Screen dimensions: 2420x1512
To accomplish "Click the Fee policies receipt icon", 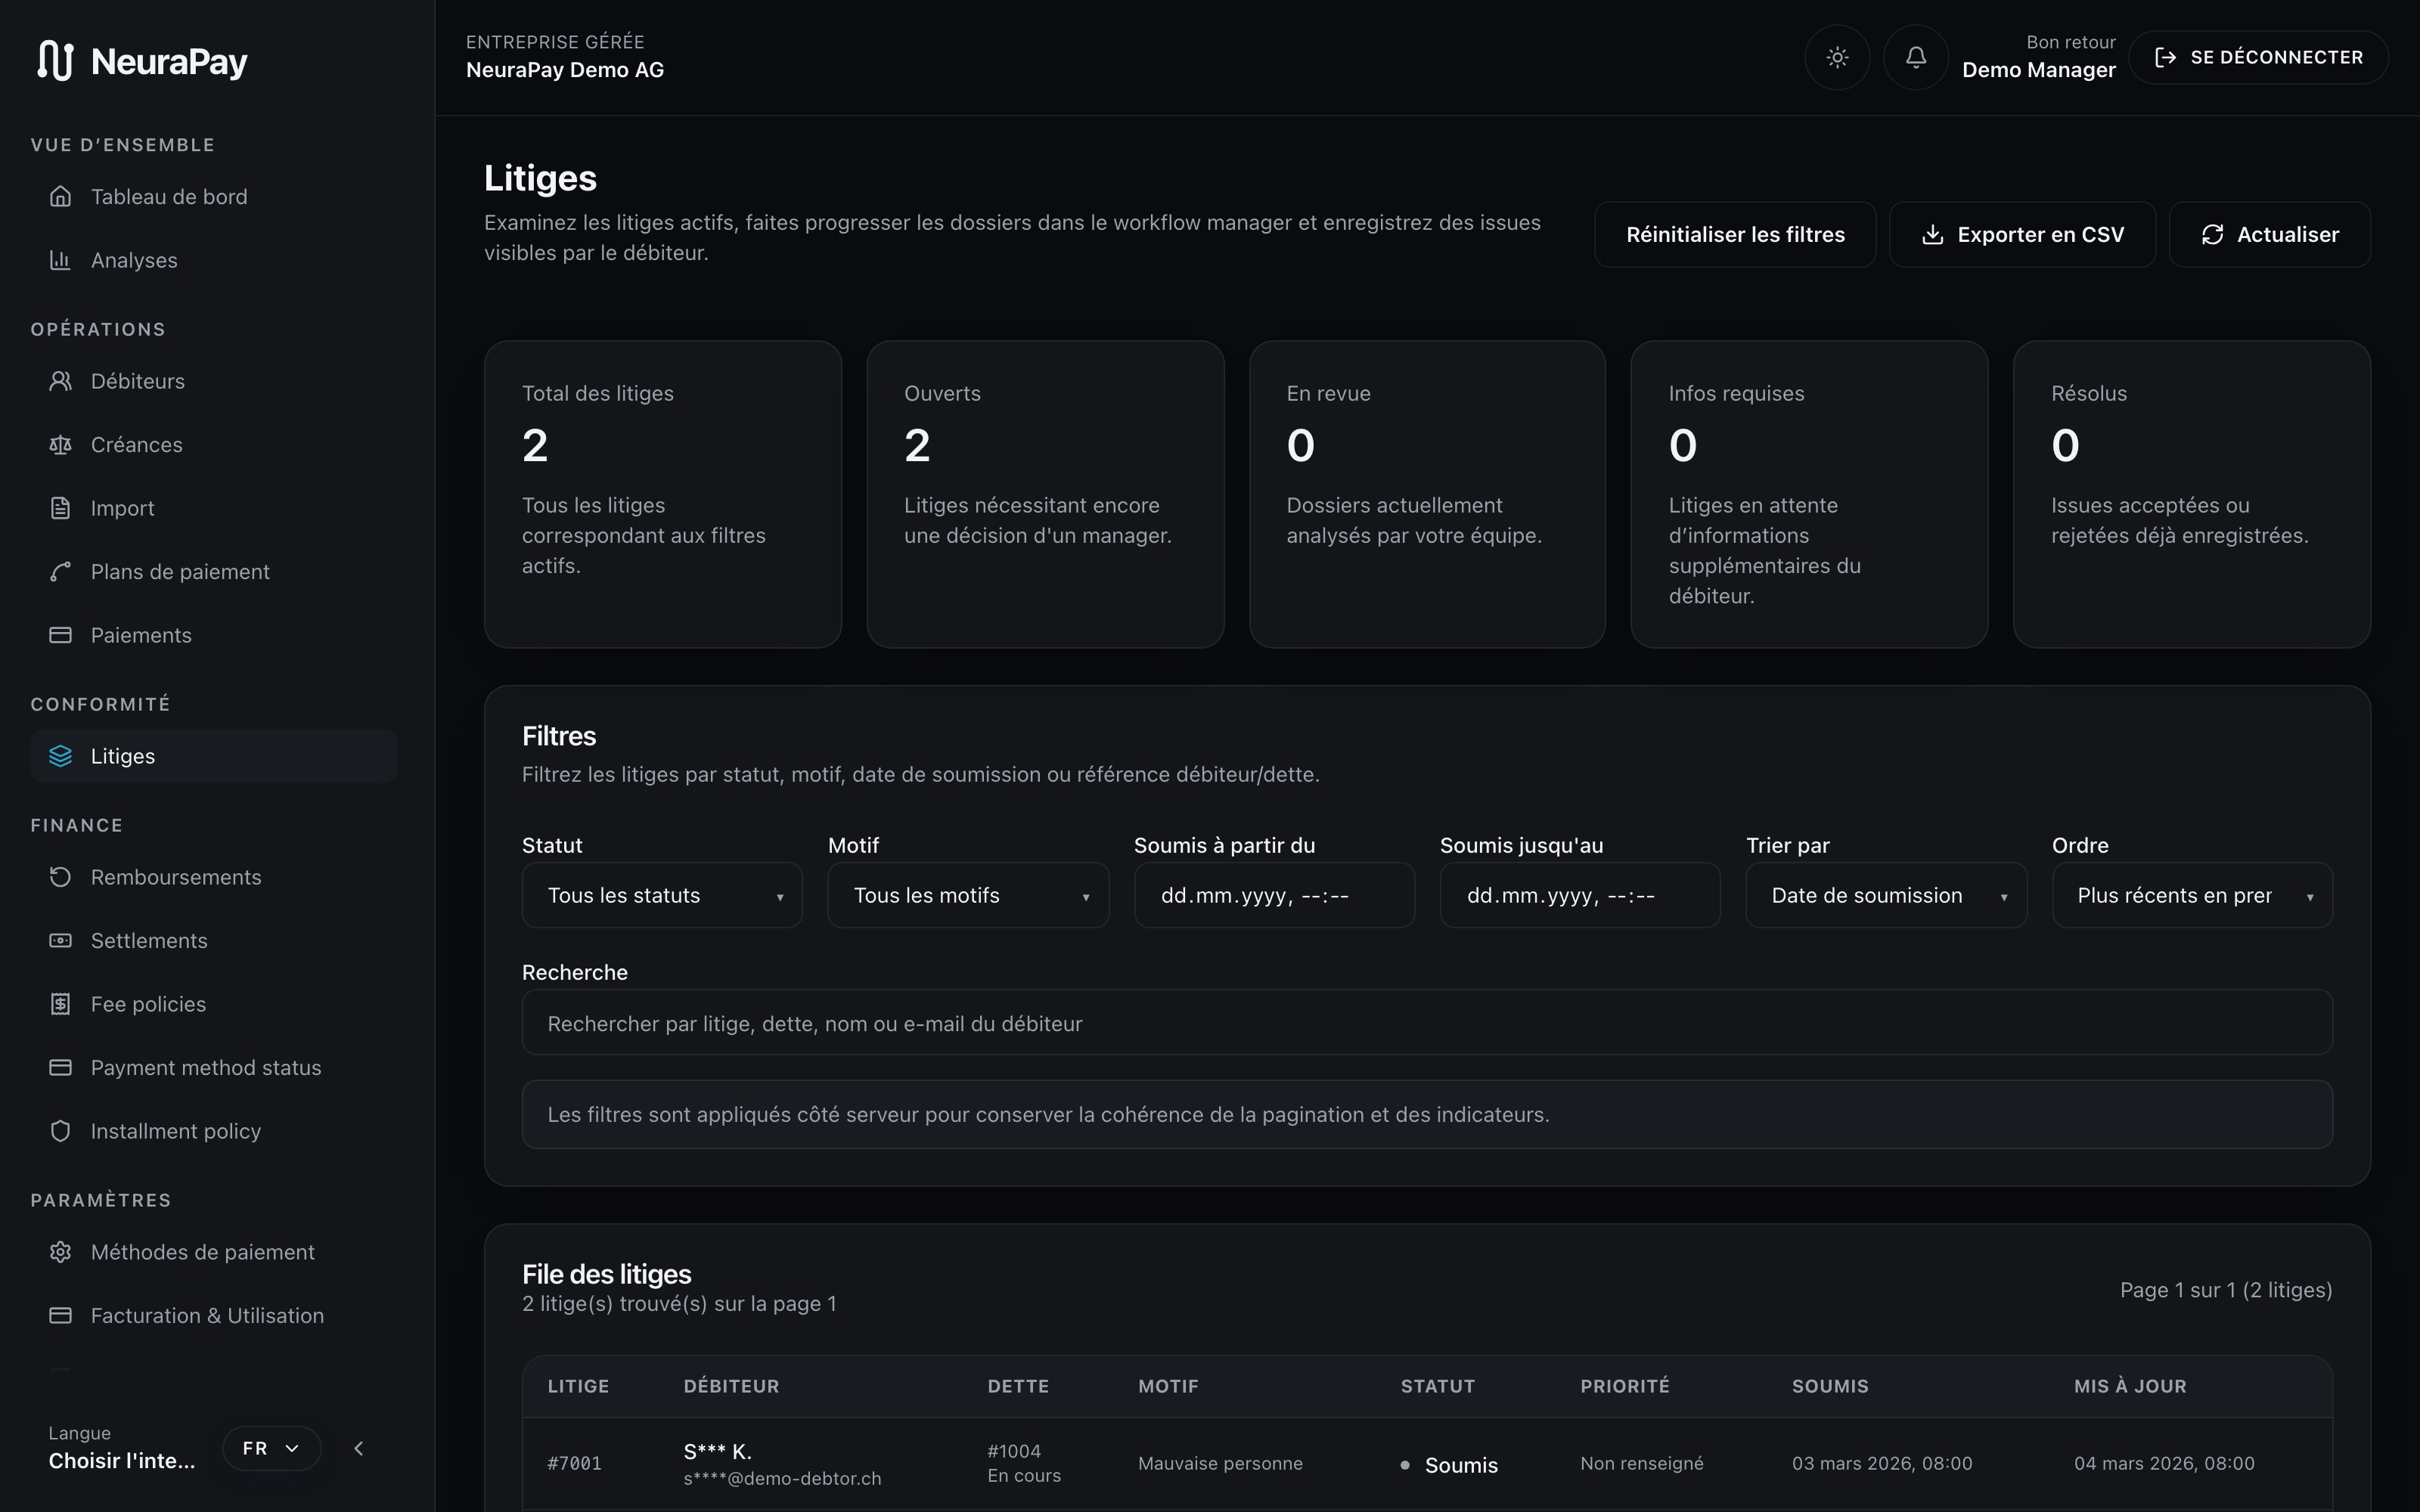I will click(x=60, y=1004).
